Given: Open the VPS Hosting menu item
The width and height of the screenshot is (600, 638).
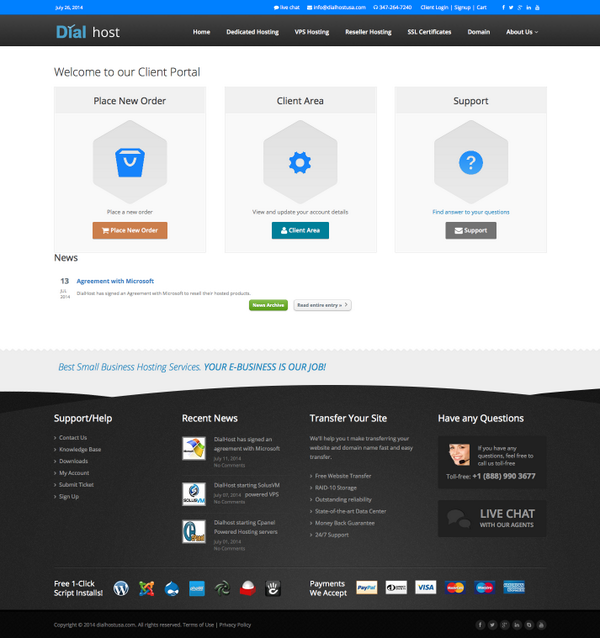Looking at the screenshot, I should (x=312, y=32).
